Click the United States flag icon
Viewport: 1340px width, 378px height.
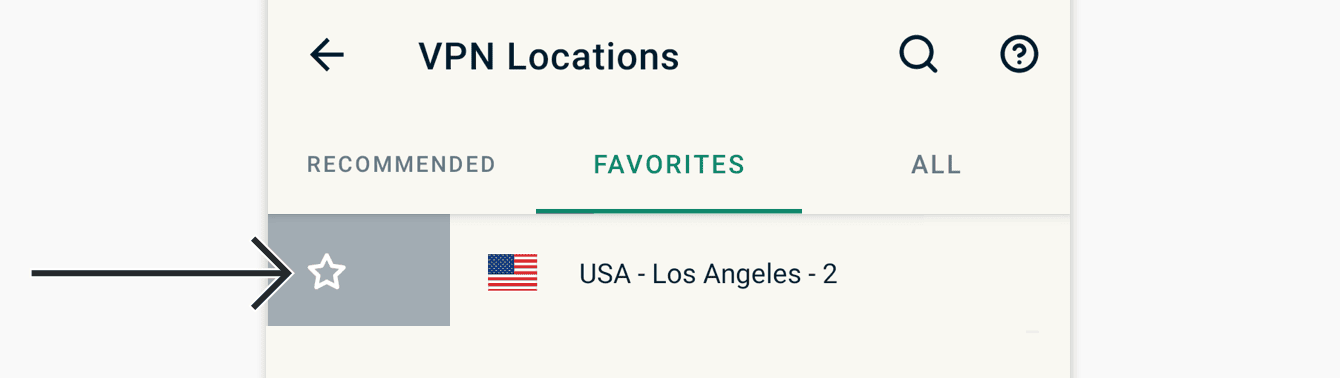512,272
